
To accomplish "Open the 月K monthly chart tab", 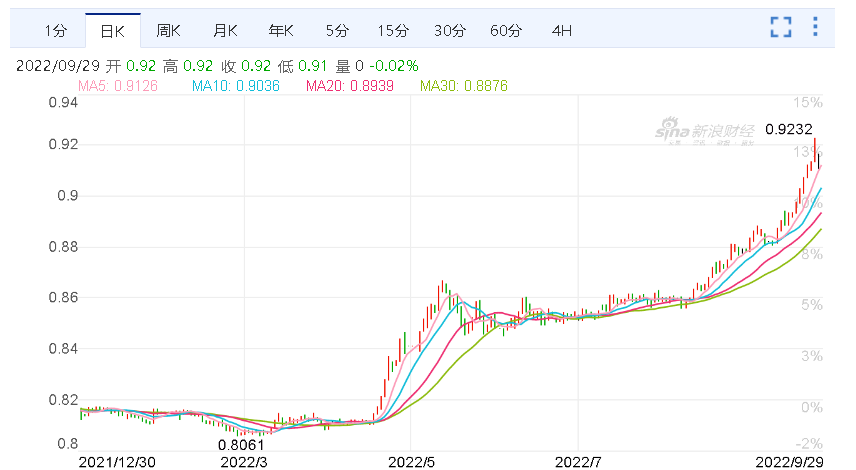I will click(x=225, y=31).
